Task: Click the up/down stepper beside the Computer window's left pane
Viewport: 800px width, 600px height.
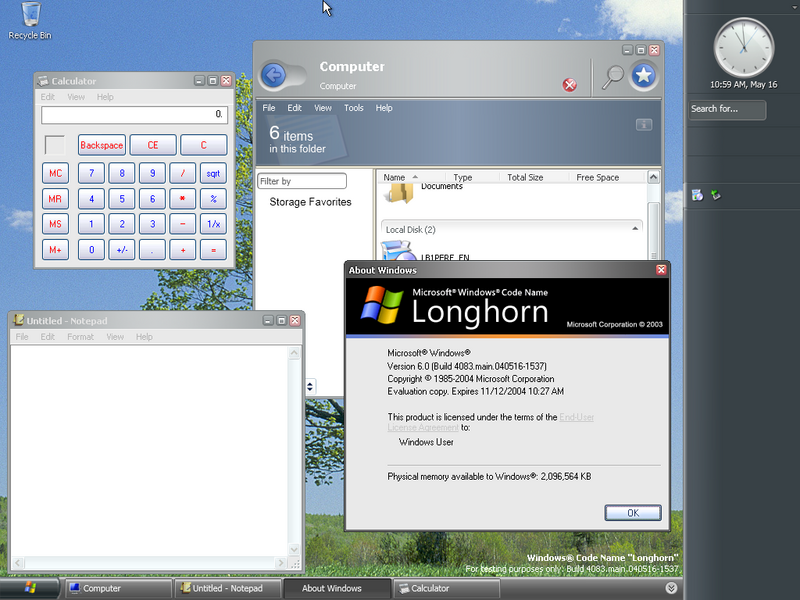Action: click(x=310, y=386)
